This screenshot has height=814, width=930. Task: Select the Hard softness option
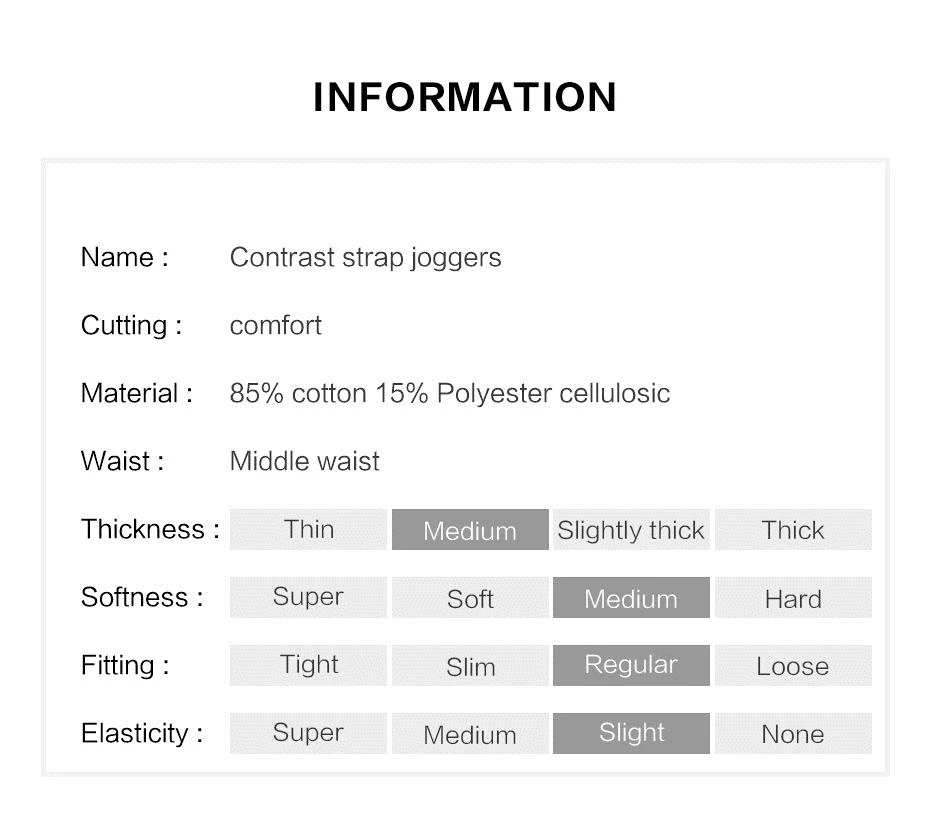pyautogui.click(x=793, y=597)
